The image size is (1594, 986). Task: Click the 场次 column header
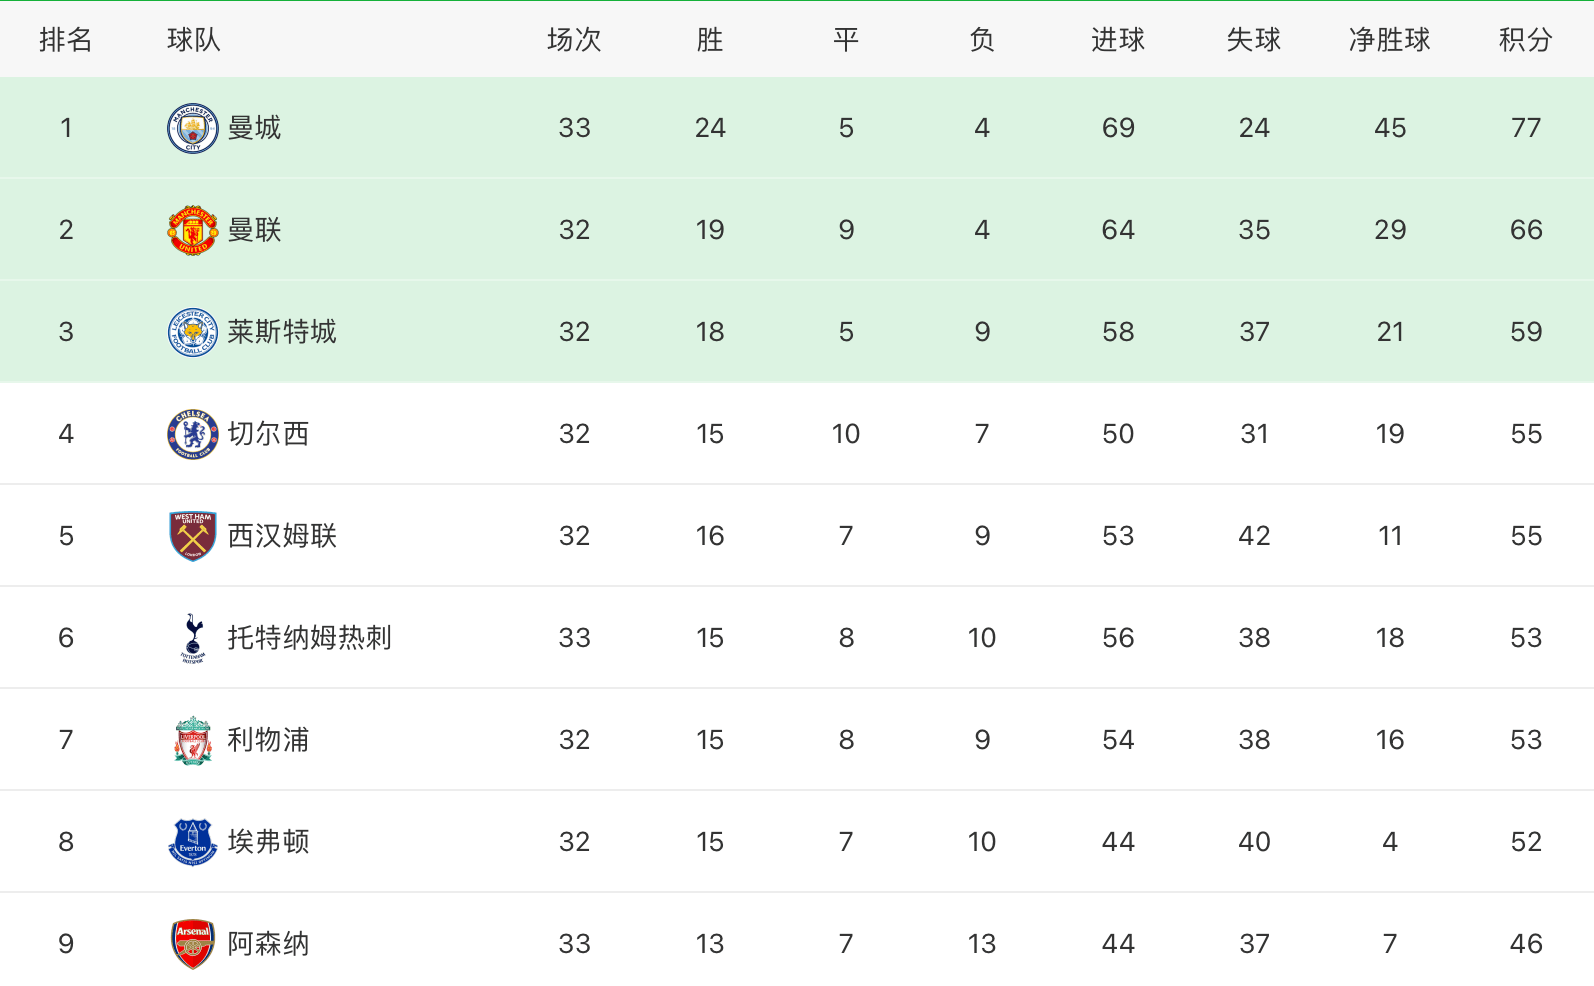tap(574, 40)
